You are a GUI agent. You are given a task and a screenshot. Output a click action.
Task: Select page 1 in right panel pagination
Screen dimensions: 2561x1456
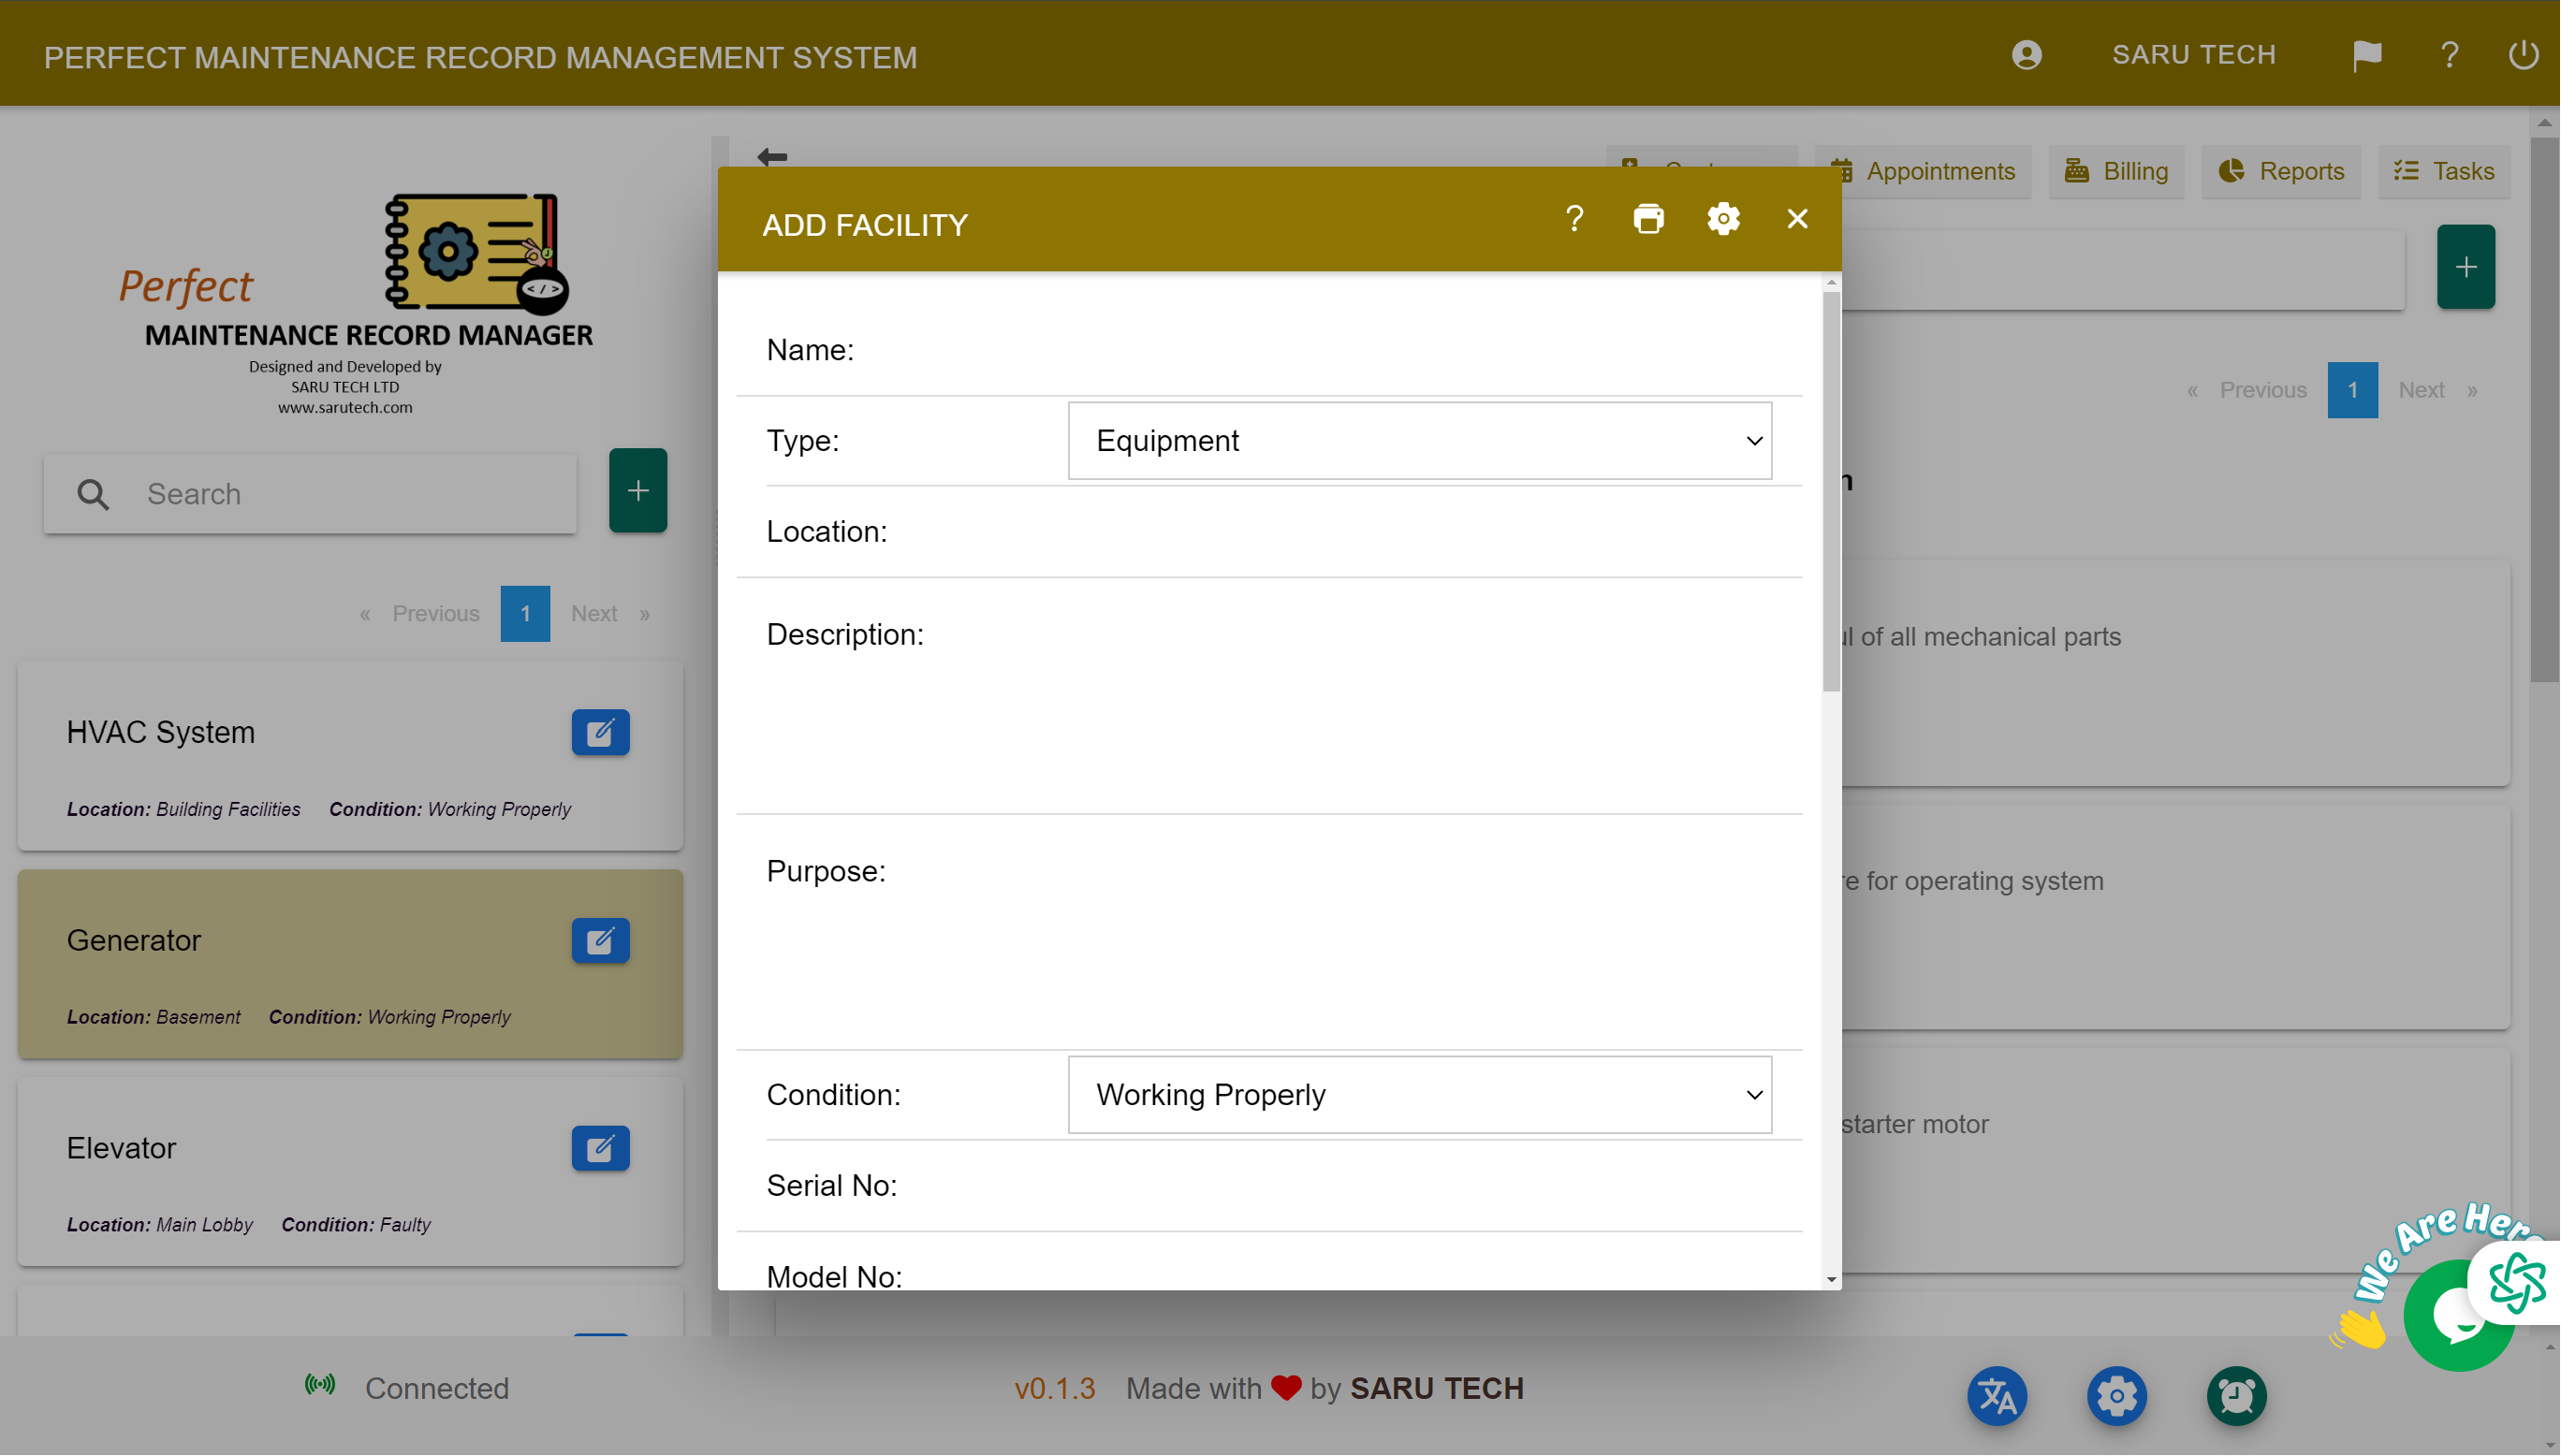point(2352,391)
